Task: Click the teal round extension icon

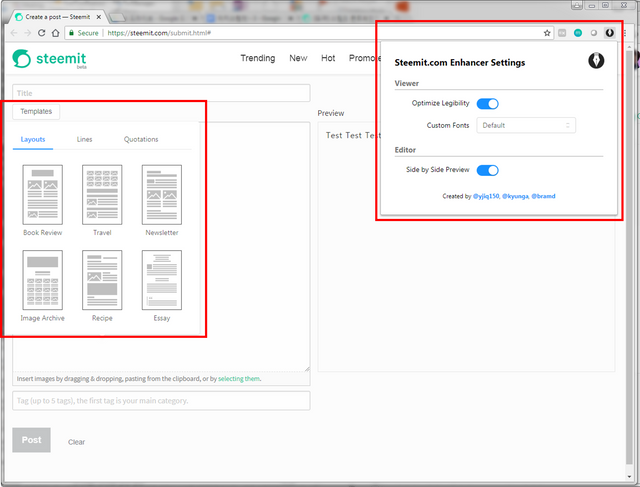Action: [578, 33]
